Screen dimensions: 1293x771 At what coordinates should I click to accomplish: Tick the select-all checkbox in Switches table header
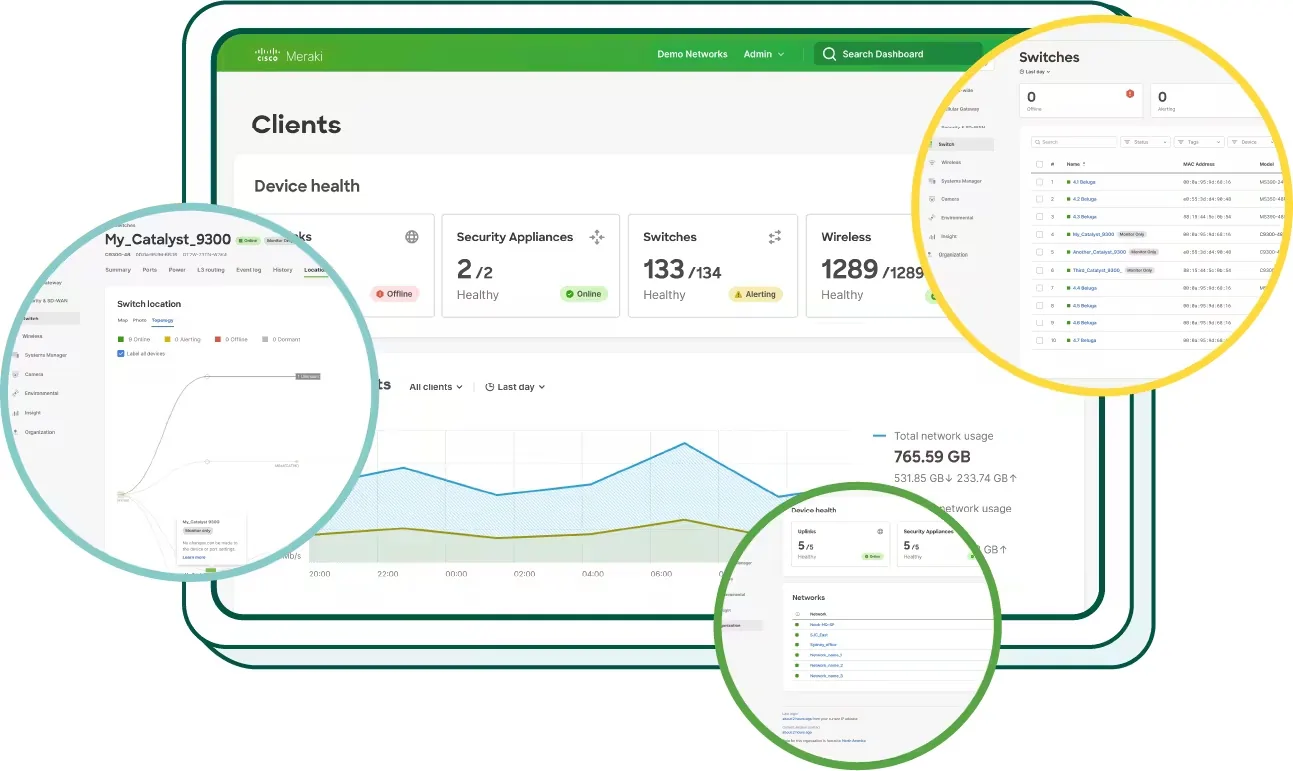coord(1039,164)
